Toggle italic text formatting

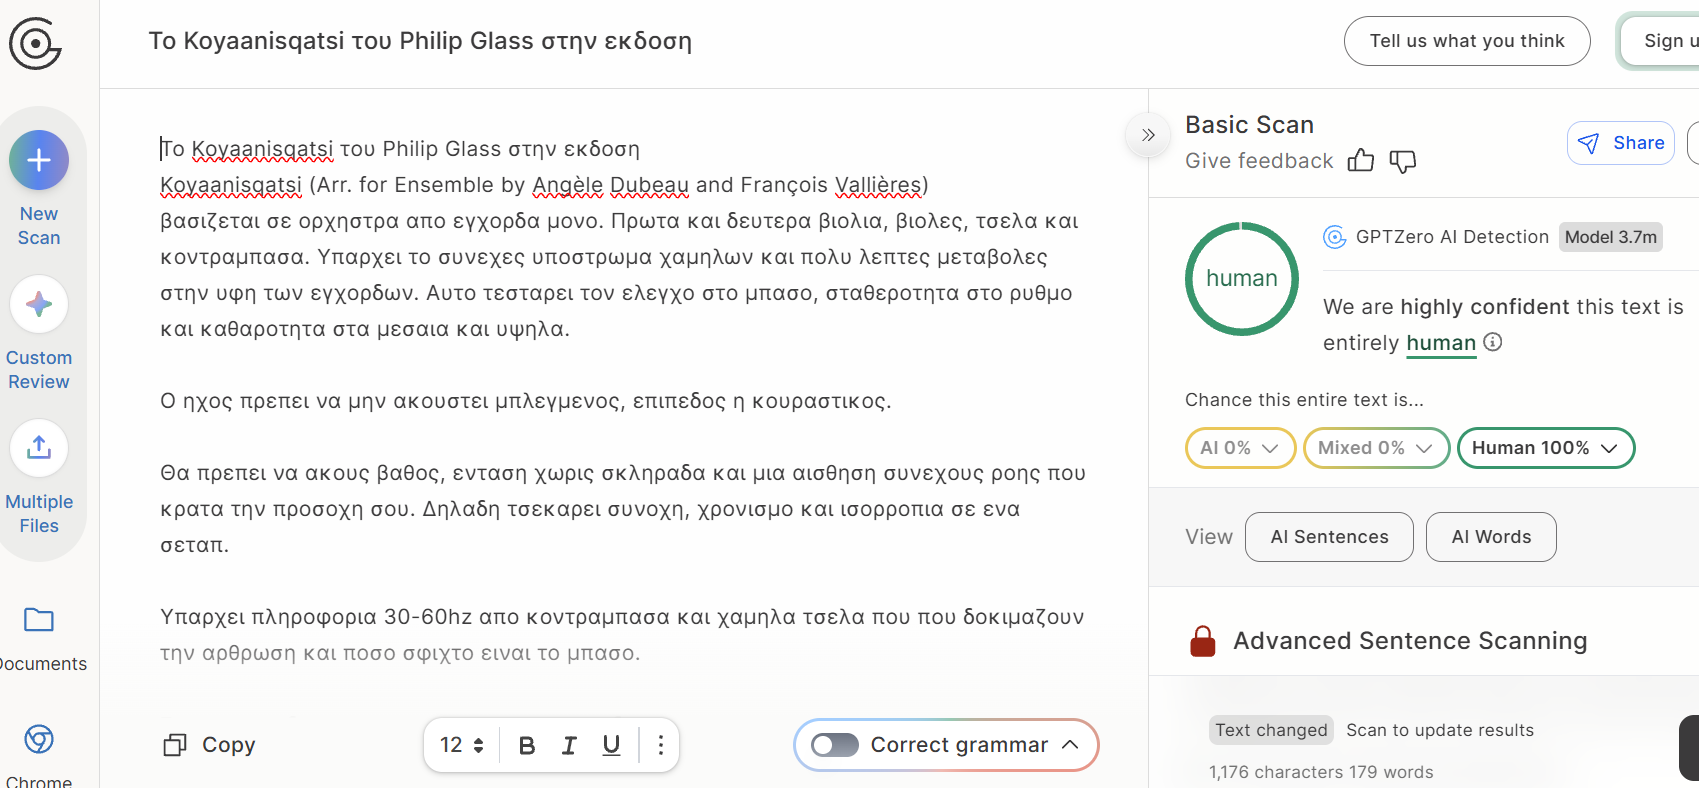click(569, 745)
